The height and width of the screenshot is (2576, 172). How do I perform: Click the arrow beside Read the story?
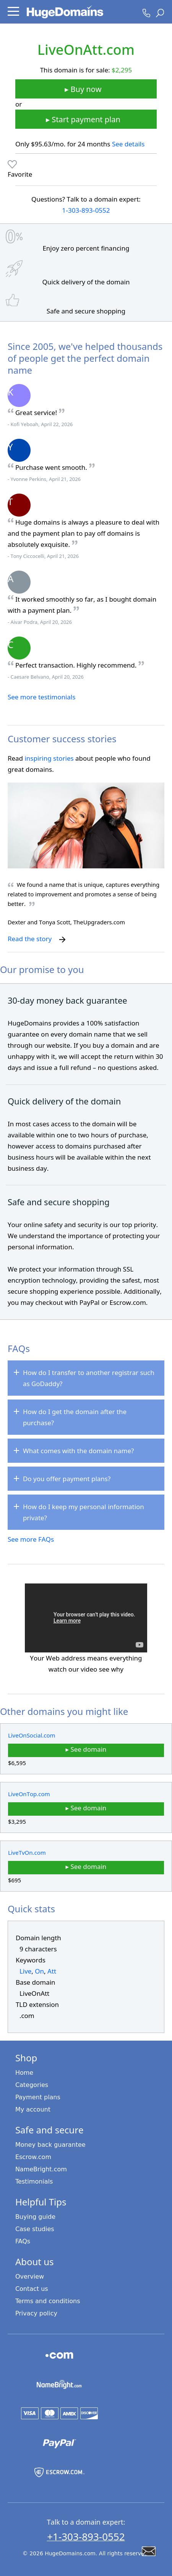click(x=62, y=939)
